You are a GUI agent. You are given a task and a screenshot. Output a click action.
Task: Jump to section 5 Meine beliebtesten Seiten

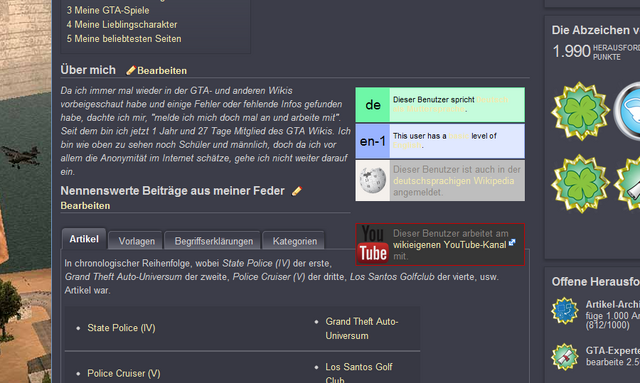click(124, 39)
